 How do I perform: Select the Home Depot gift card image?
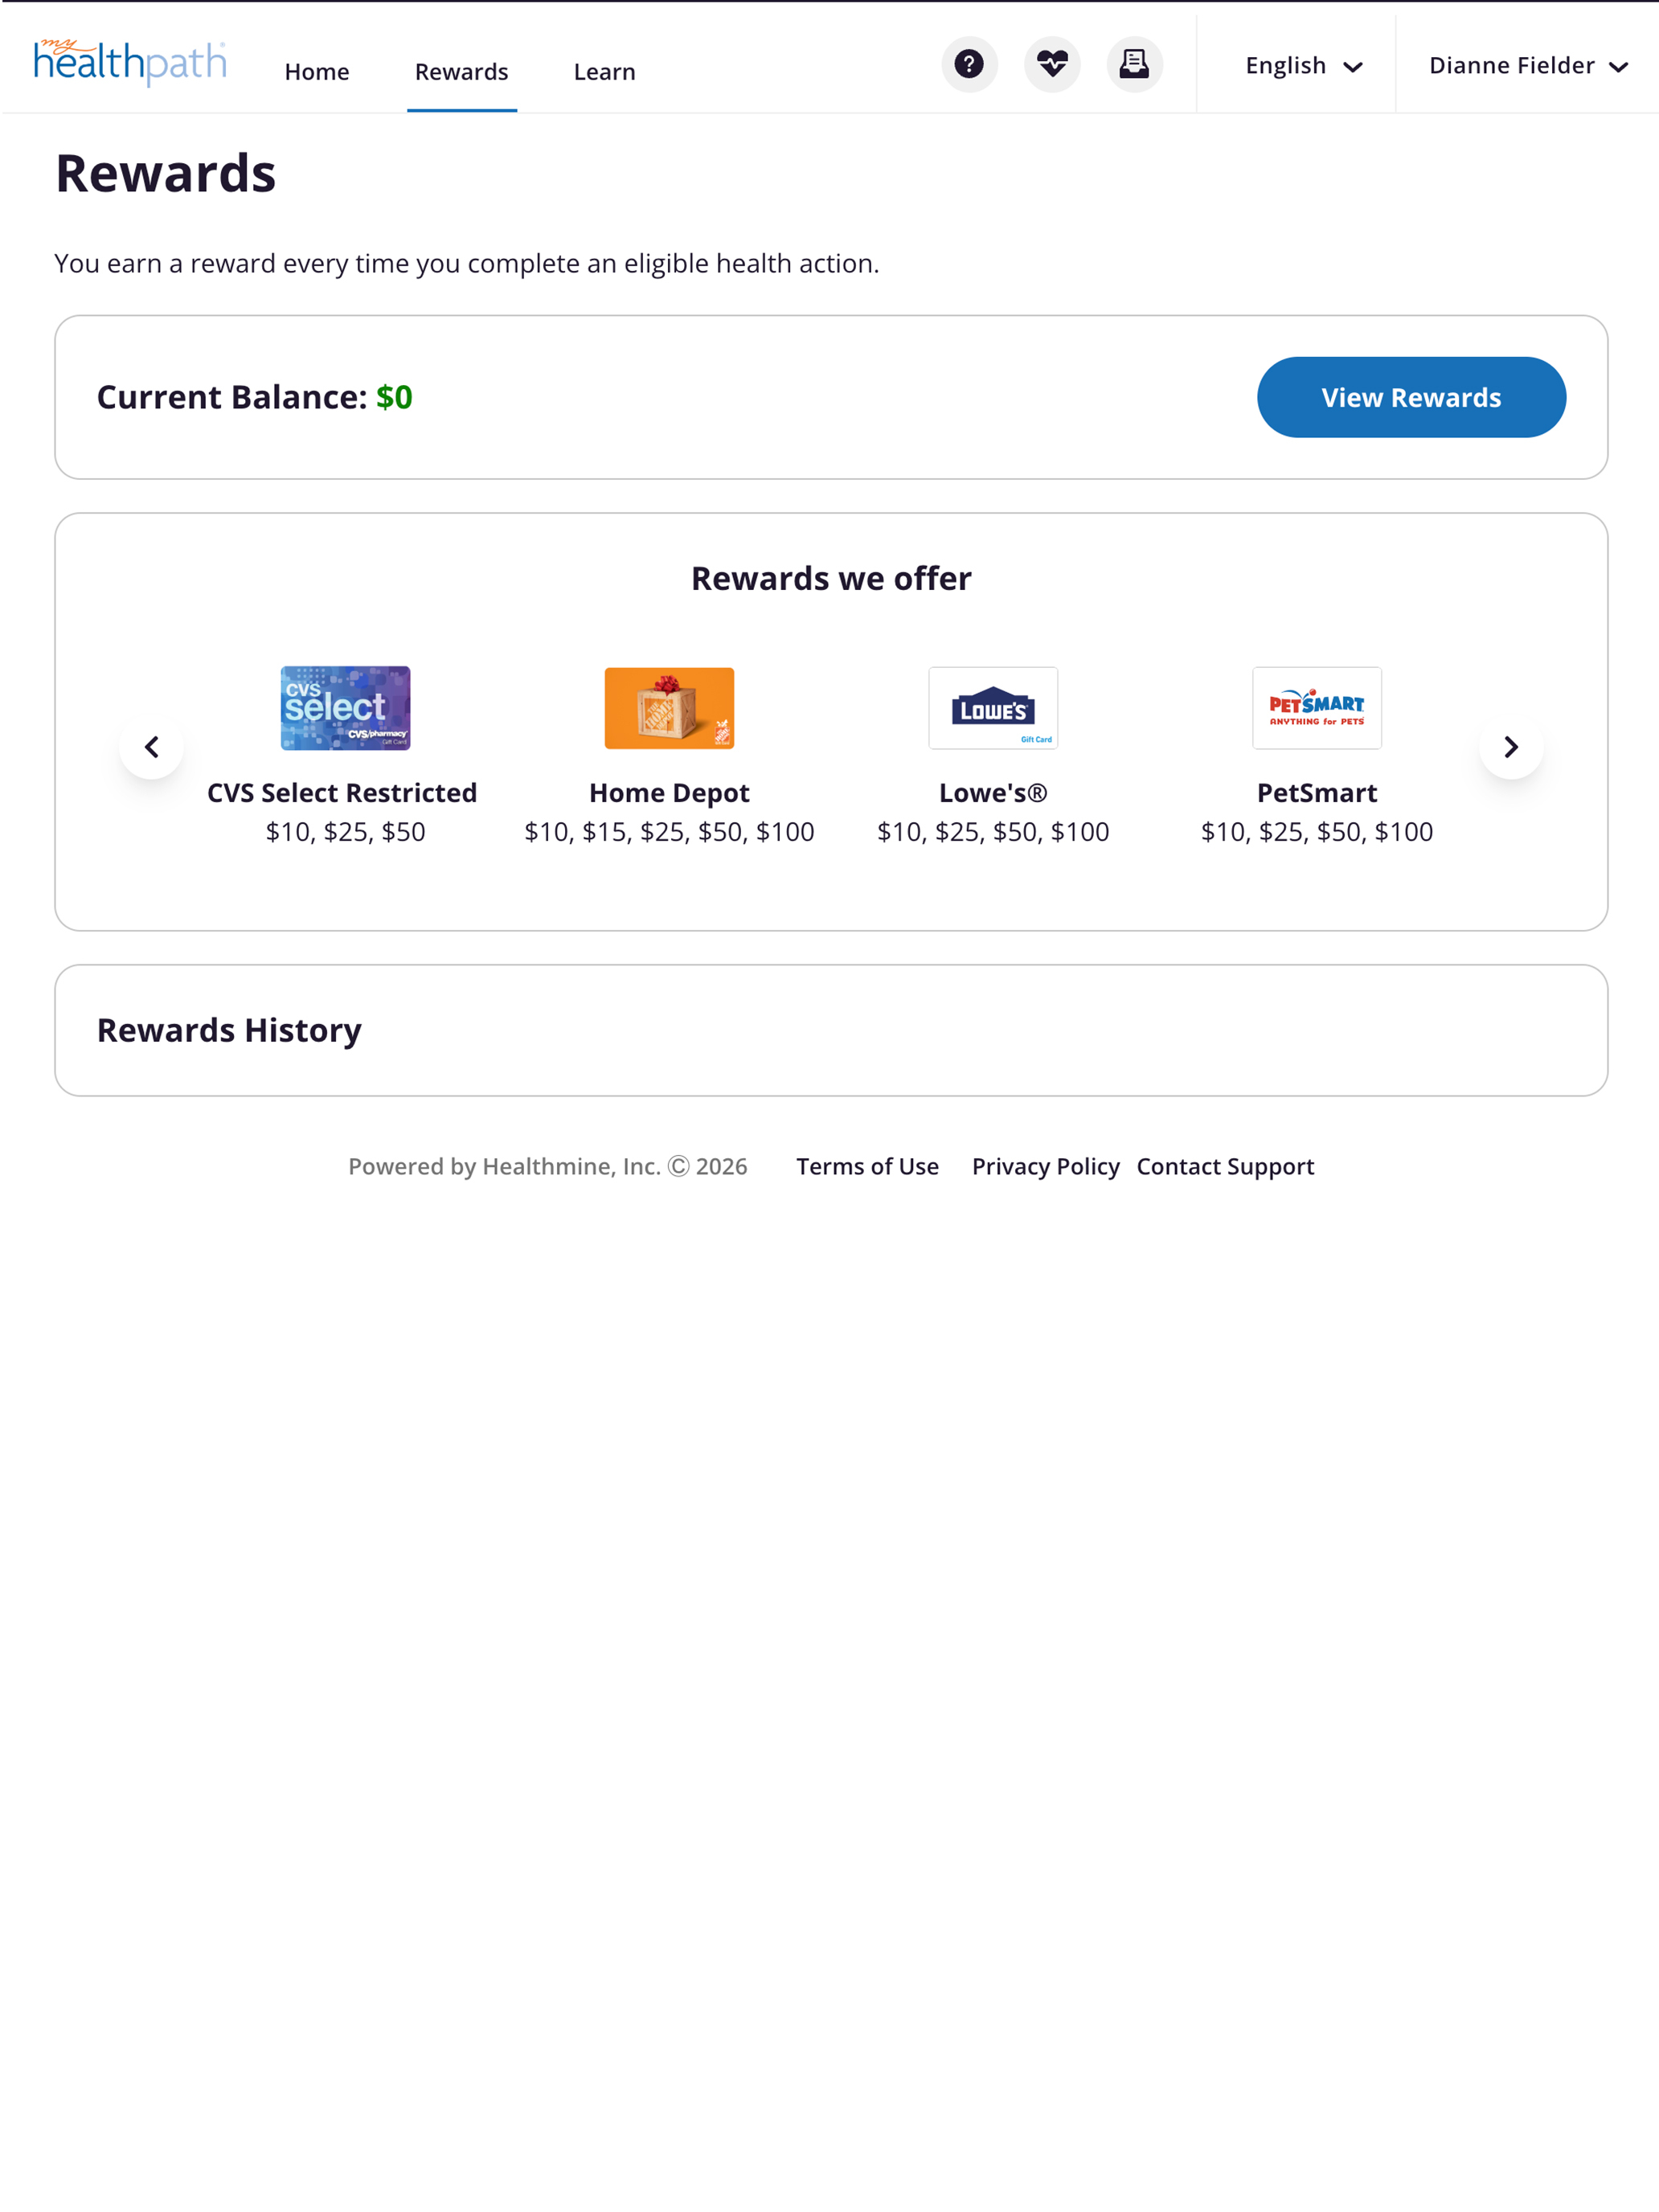pyautogui.click(x=669, y=708)
